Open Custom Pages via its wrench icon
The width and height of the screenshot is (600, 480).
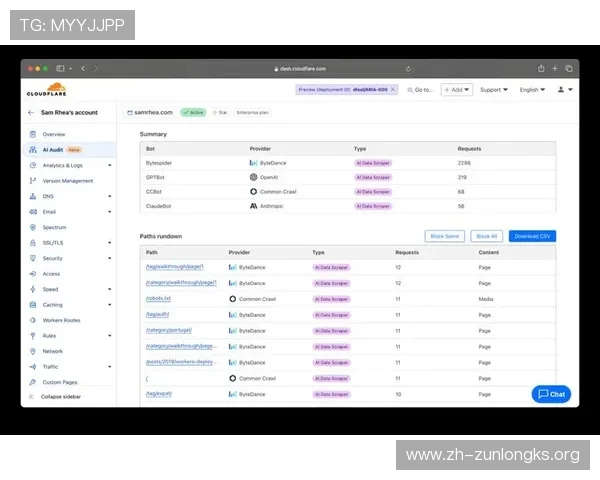coord(32,382)
